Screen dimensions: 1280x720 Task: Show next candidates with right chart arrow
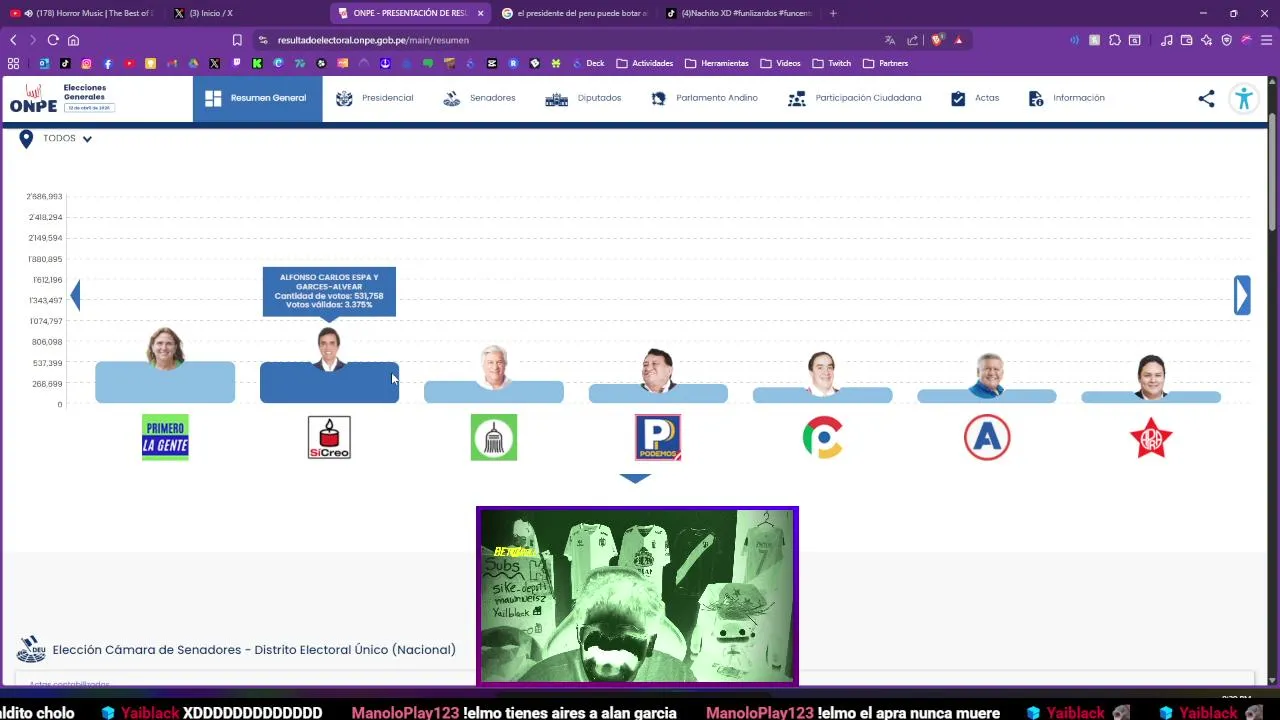1242,296
